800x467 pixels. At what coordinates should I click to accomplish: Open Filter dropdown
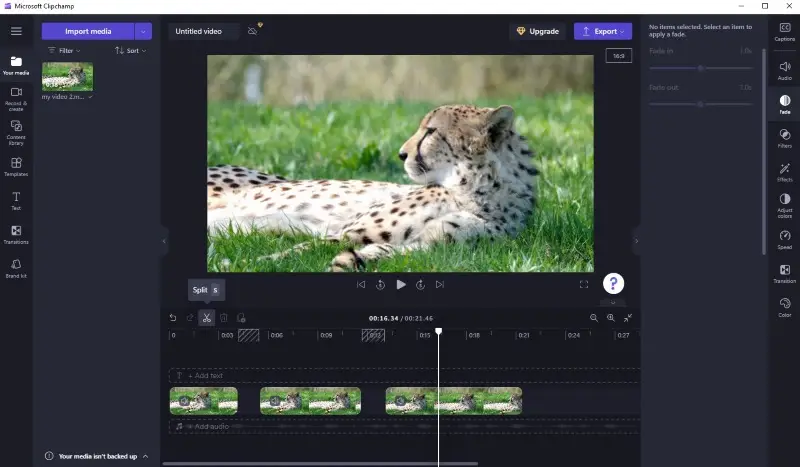tap(65, 51)
